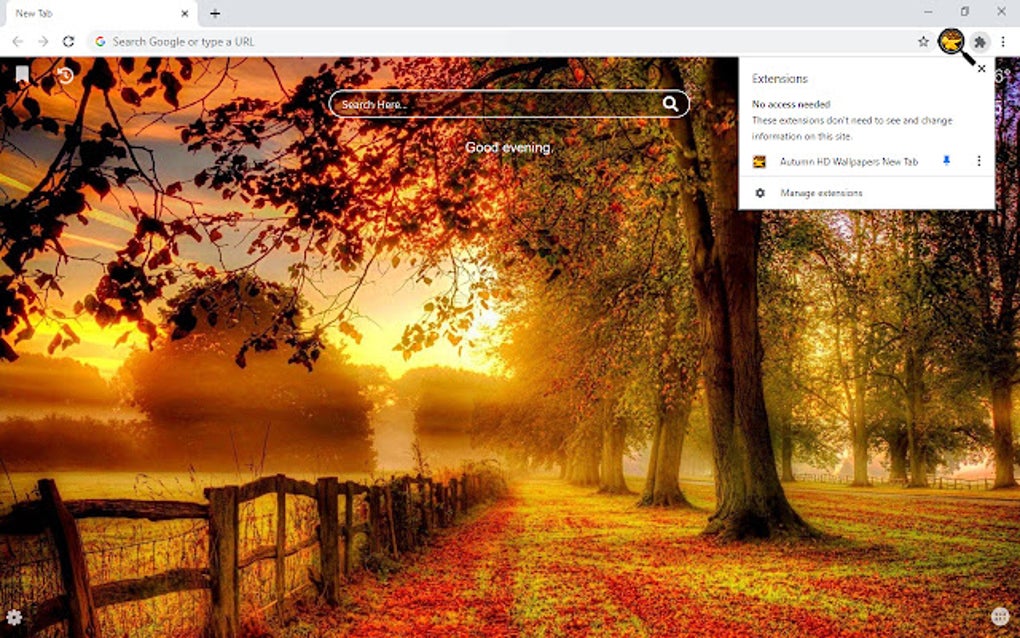Select the New Tab browser tab

(x=99, y=13)
